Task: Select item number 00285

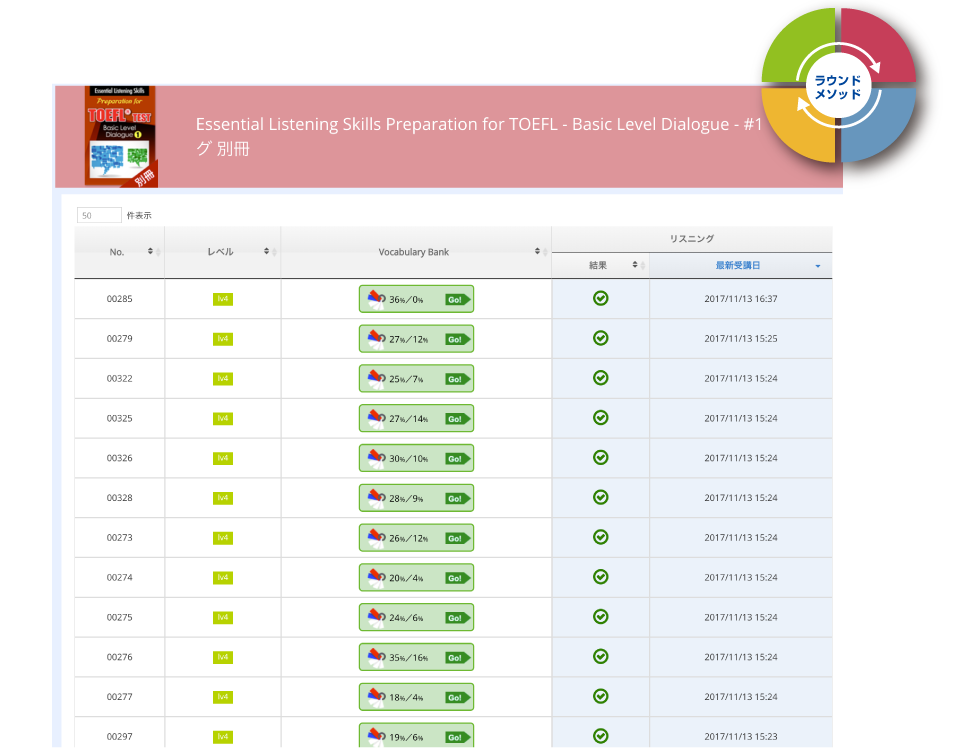Action: pyautogui.click(x=119, y=299)
